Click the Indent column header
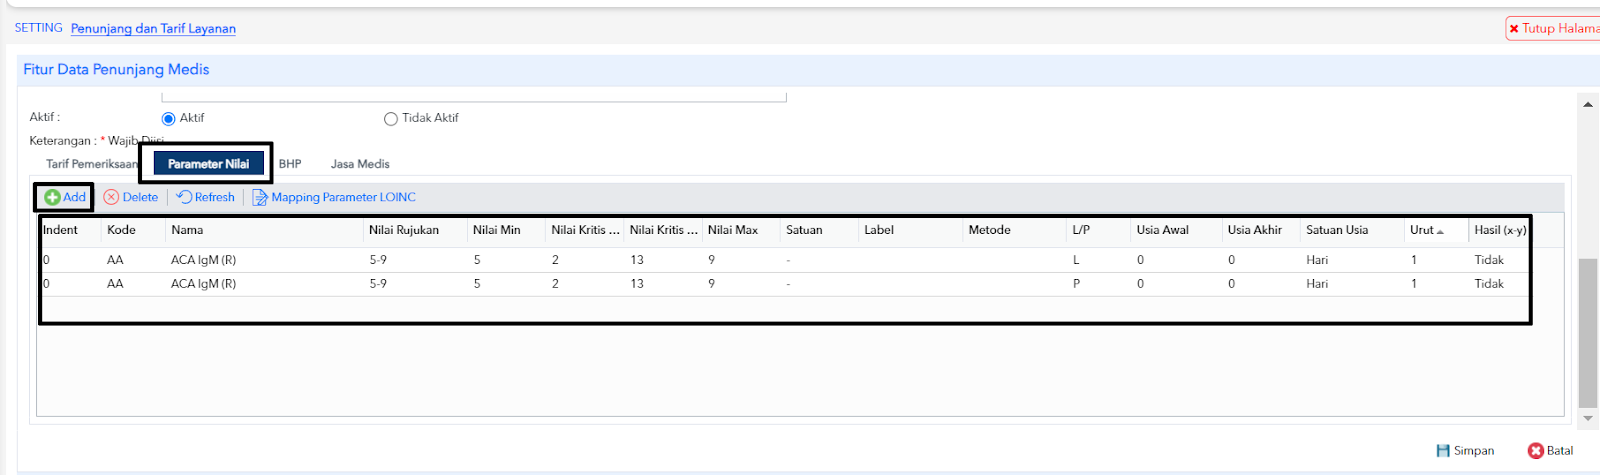 click(x=60, y=230)
